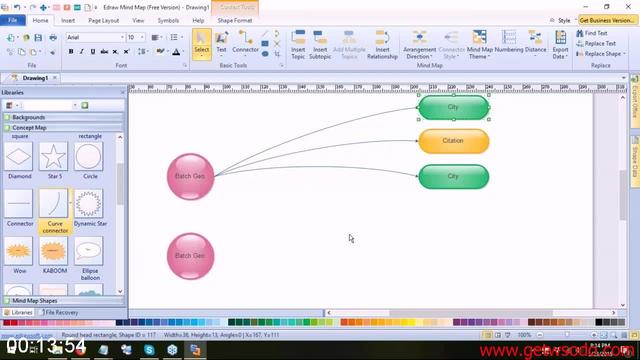This screenshot has width=640, height=360.
Task: Expand the Backgrounds library section
Action: point(63,118)
